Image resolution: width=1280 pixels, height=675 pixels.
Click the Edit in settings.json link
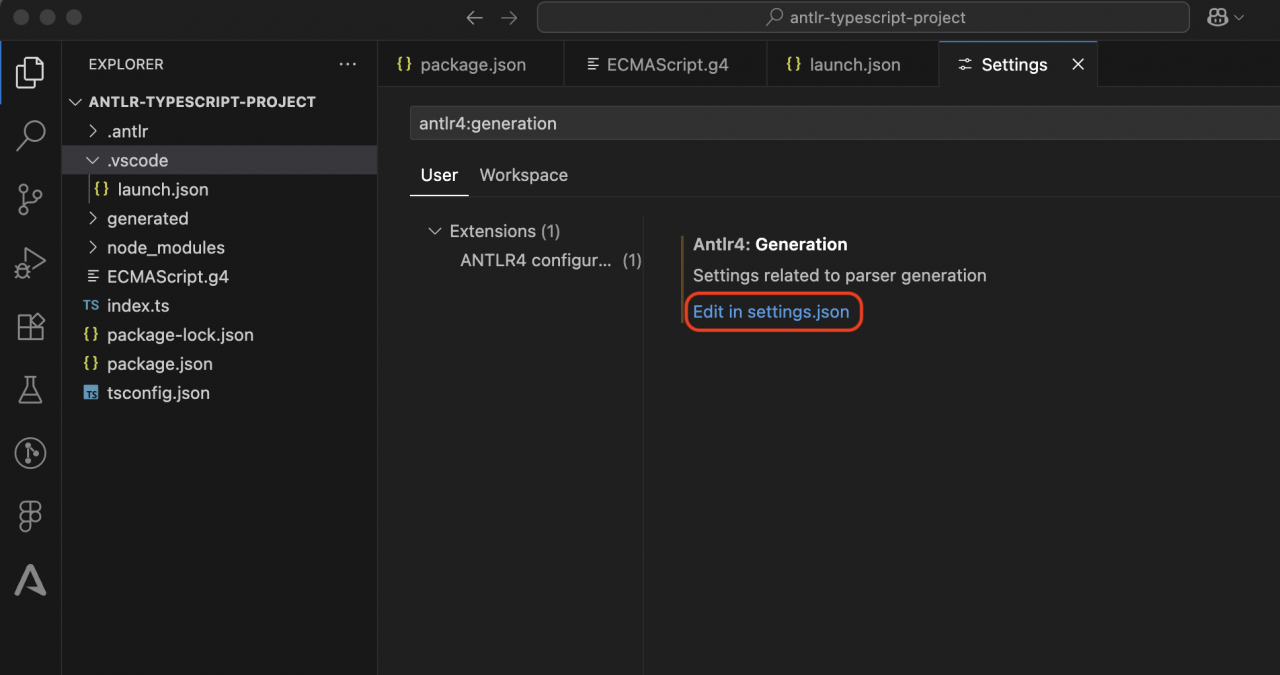pyautogui.click(x=773, y=311)
